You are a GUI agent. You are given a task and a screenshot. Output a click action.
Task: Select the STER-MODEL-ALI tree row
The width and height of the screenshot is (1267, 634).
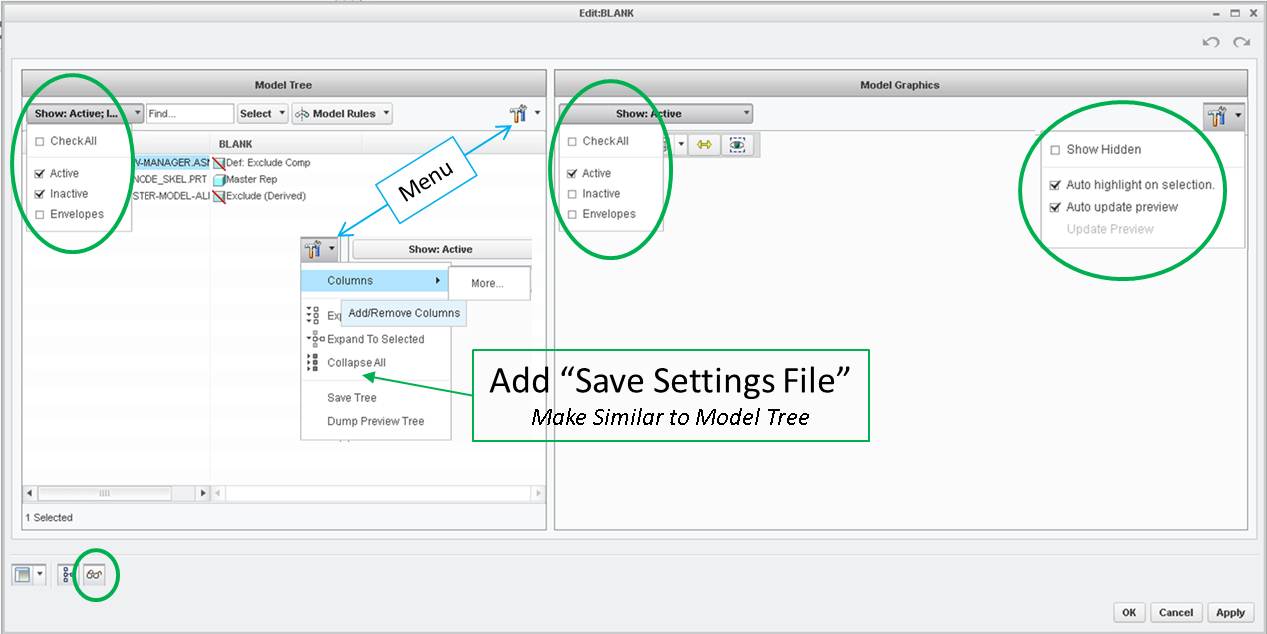[x=170, y=196]
